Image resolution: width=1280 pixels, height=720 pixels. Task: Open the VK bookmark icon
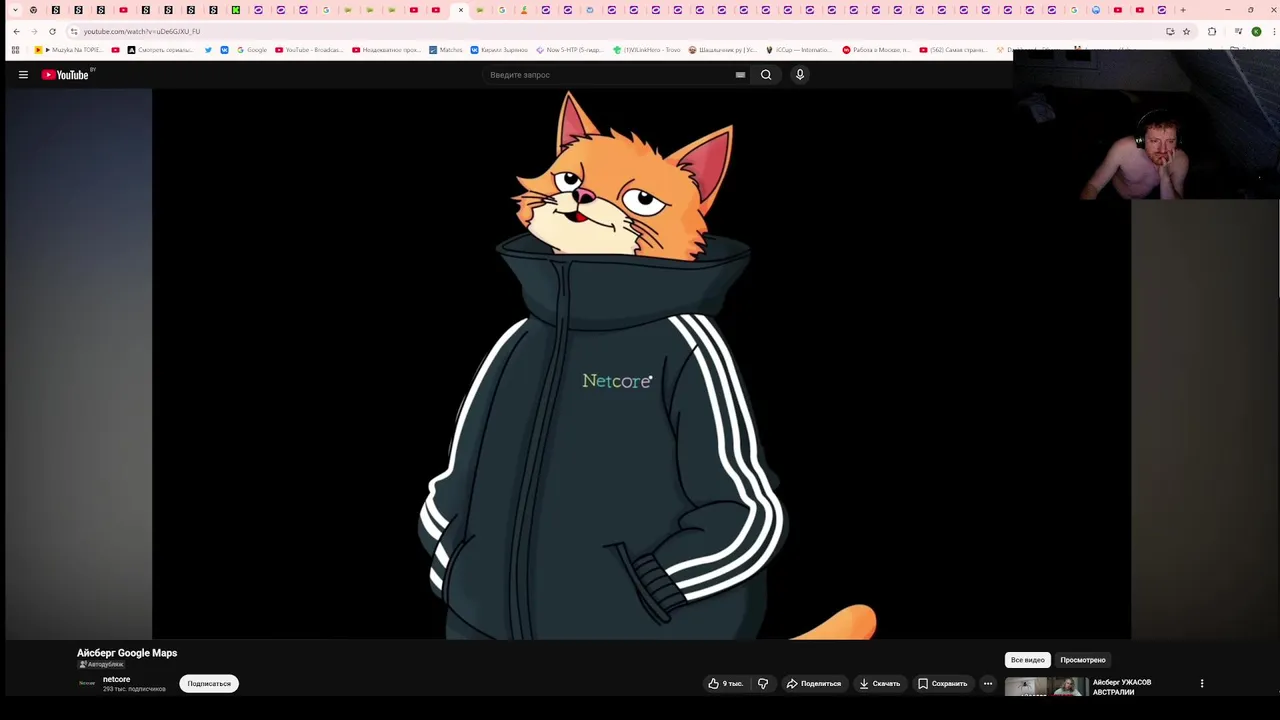[x=224, y=50]
